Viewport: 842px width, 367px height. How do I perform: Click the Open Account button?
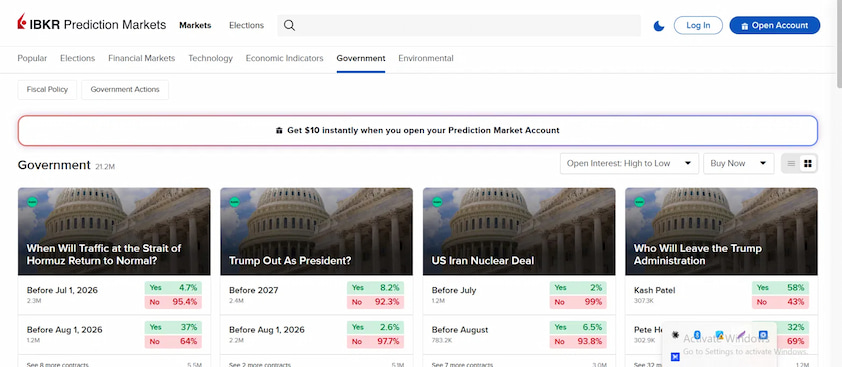click(x=775, y=25)
